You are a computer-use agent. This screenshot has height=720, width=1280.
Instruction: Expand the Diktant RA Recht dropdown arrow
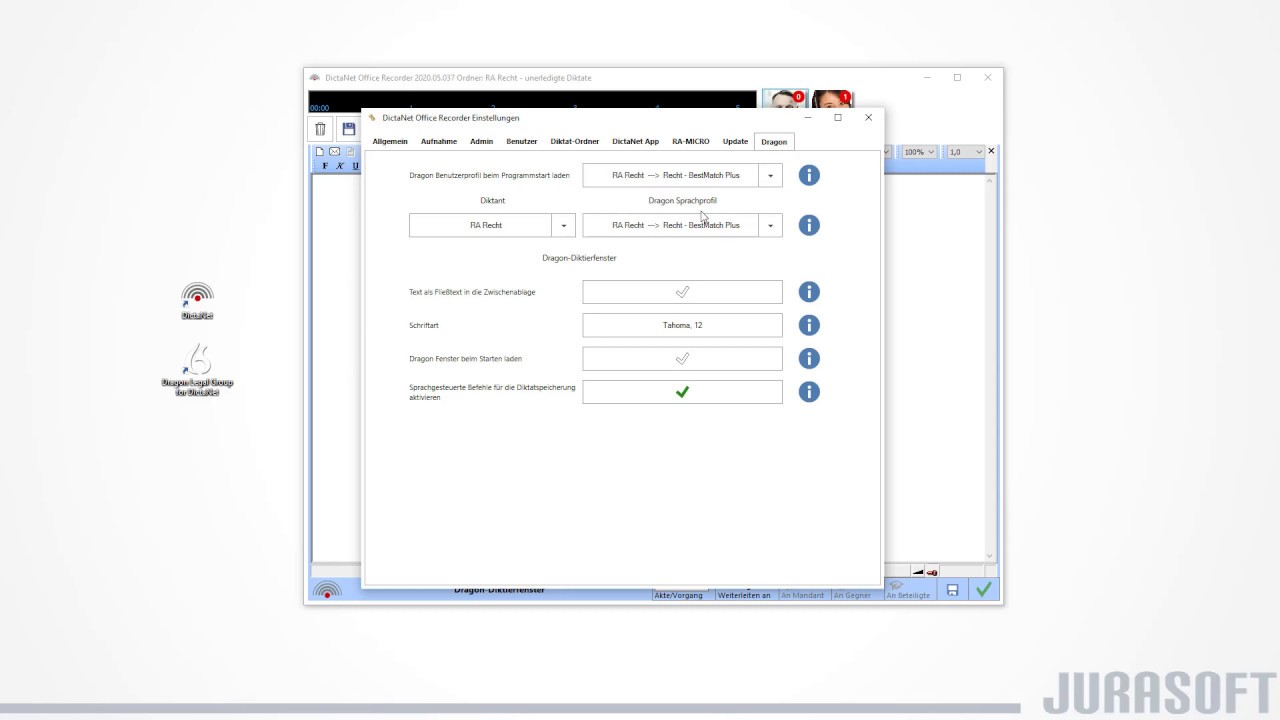point(563,225)
